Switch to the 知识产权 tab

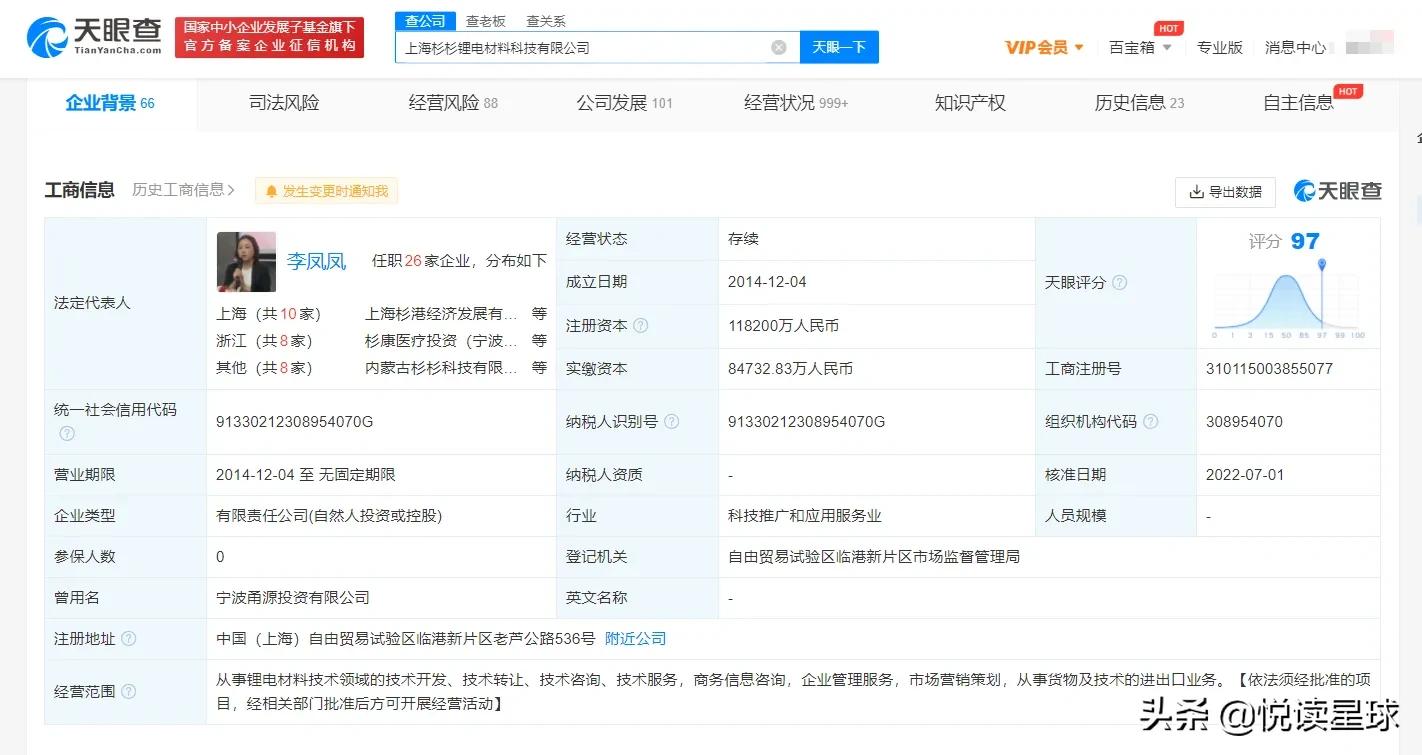click(970, 103)
